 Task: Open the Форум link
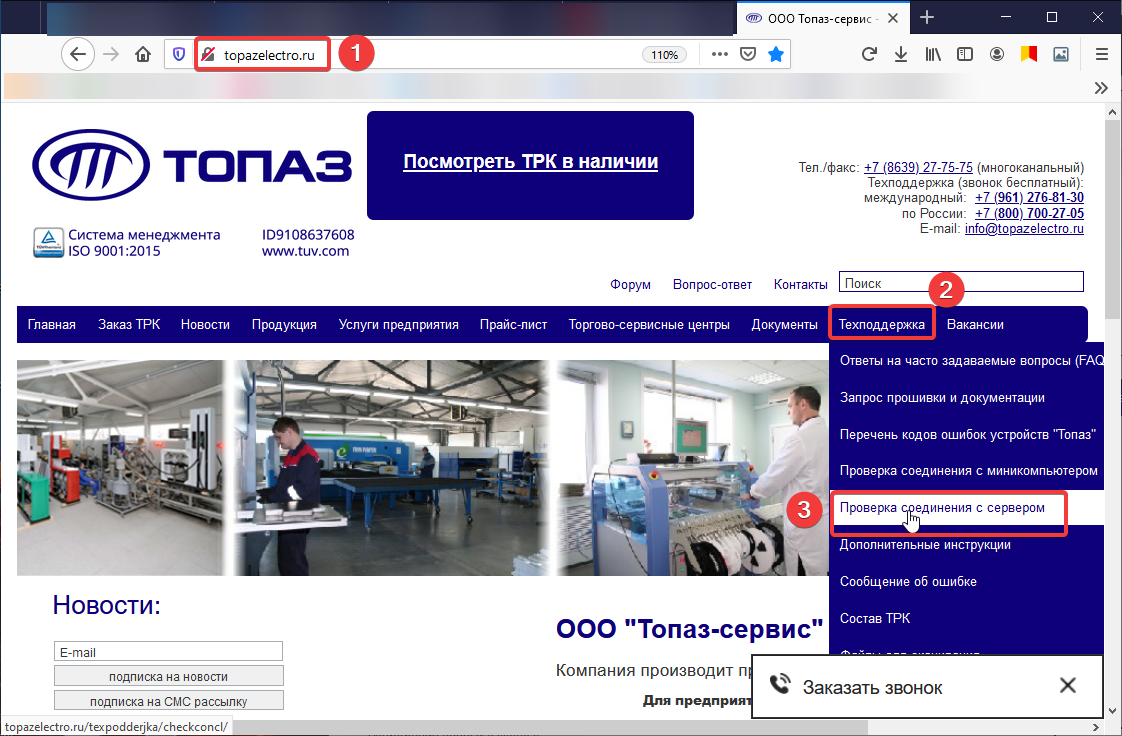click(630, 285)
